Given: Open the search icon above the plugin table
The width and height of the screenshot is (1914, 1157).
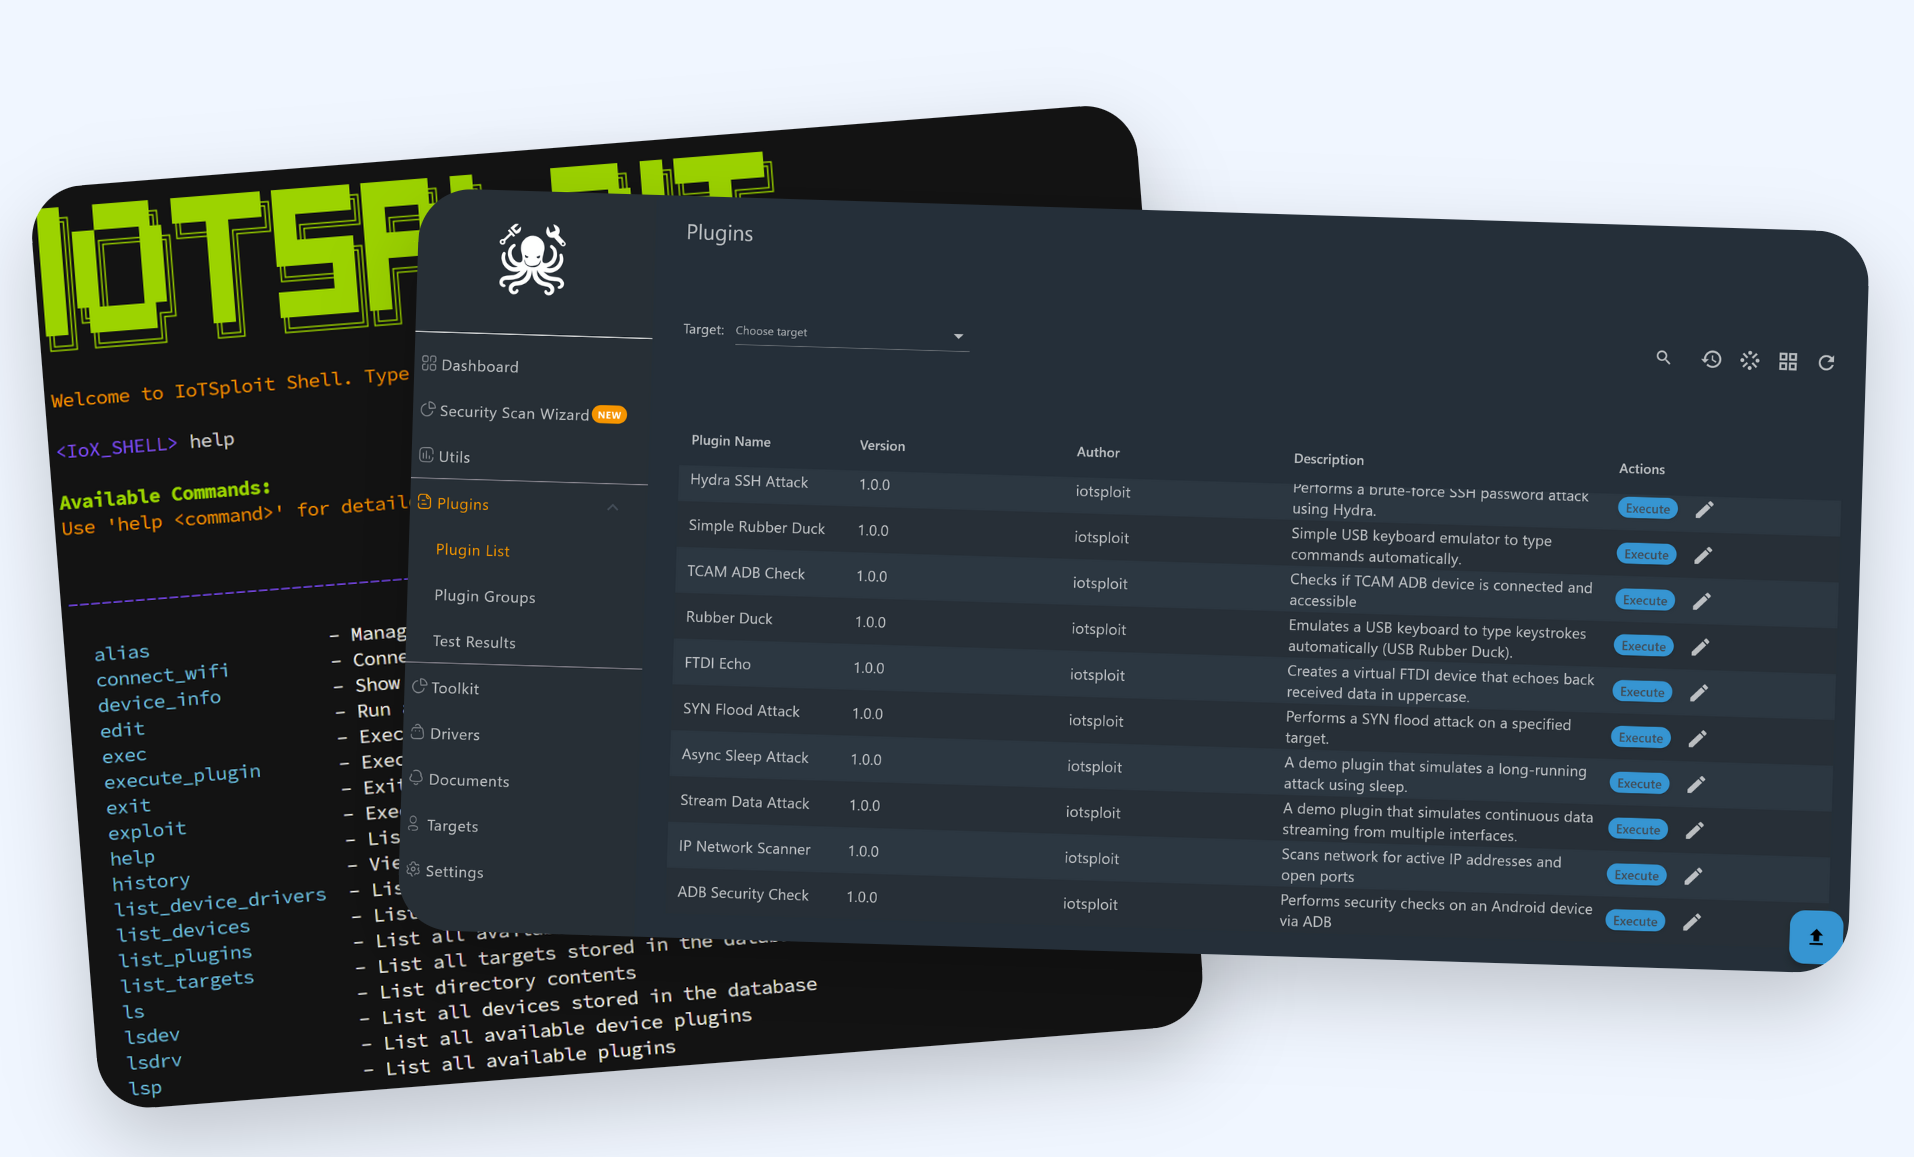Looking at the screenshot, I should point(1663,357).
